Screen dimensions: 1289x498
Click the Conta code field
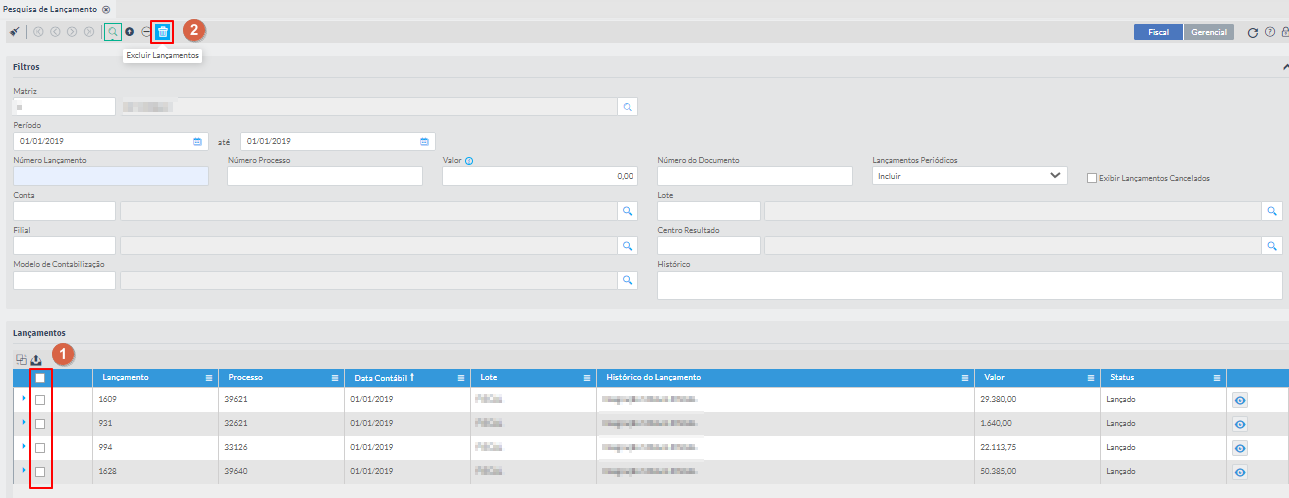point(65,211)
